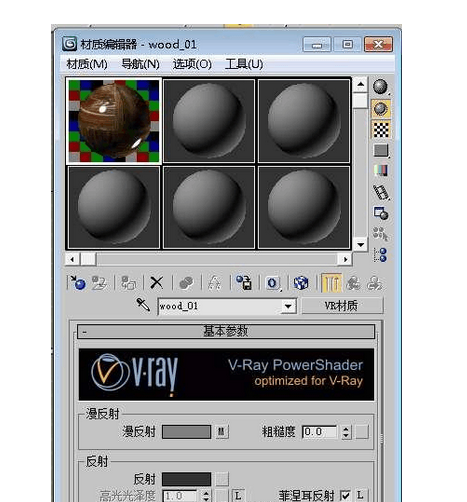Select the wood material sample slot
This screenshot has width=467, height=502.
pos(114,121)
